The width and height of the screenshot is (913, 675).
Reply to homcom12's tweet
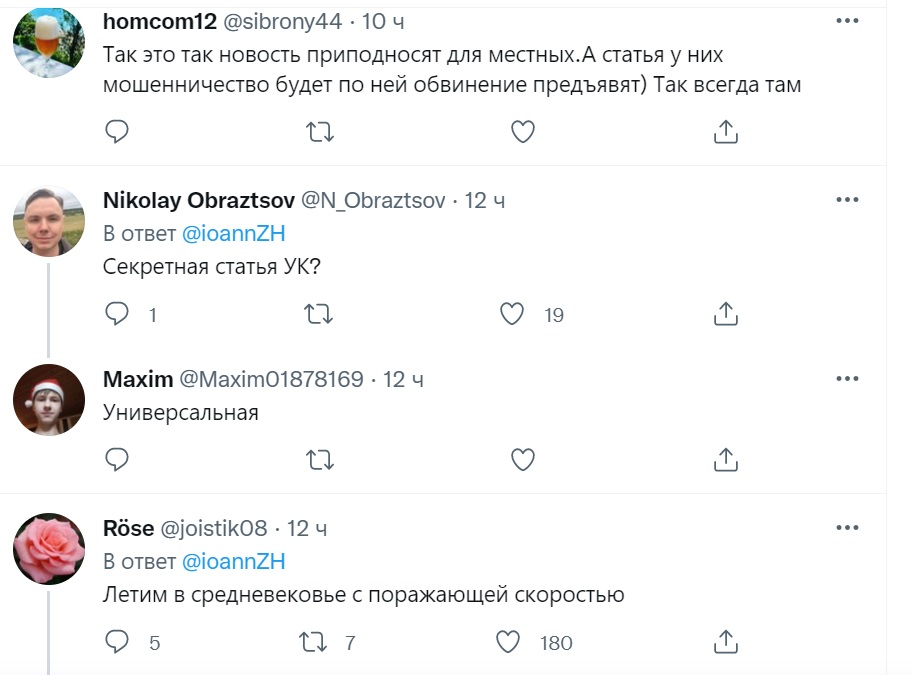pos(117,131)
